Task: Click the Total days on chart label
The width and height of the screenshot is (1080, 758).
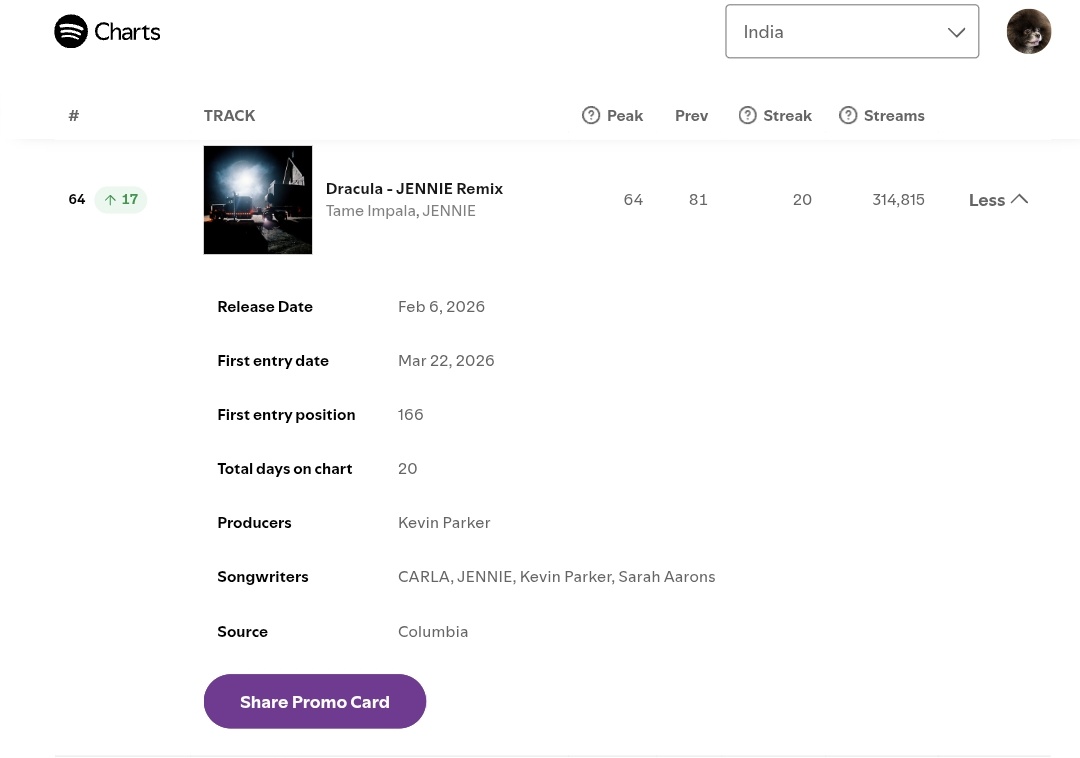Action: (284, 469)
